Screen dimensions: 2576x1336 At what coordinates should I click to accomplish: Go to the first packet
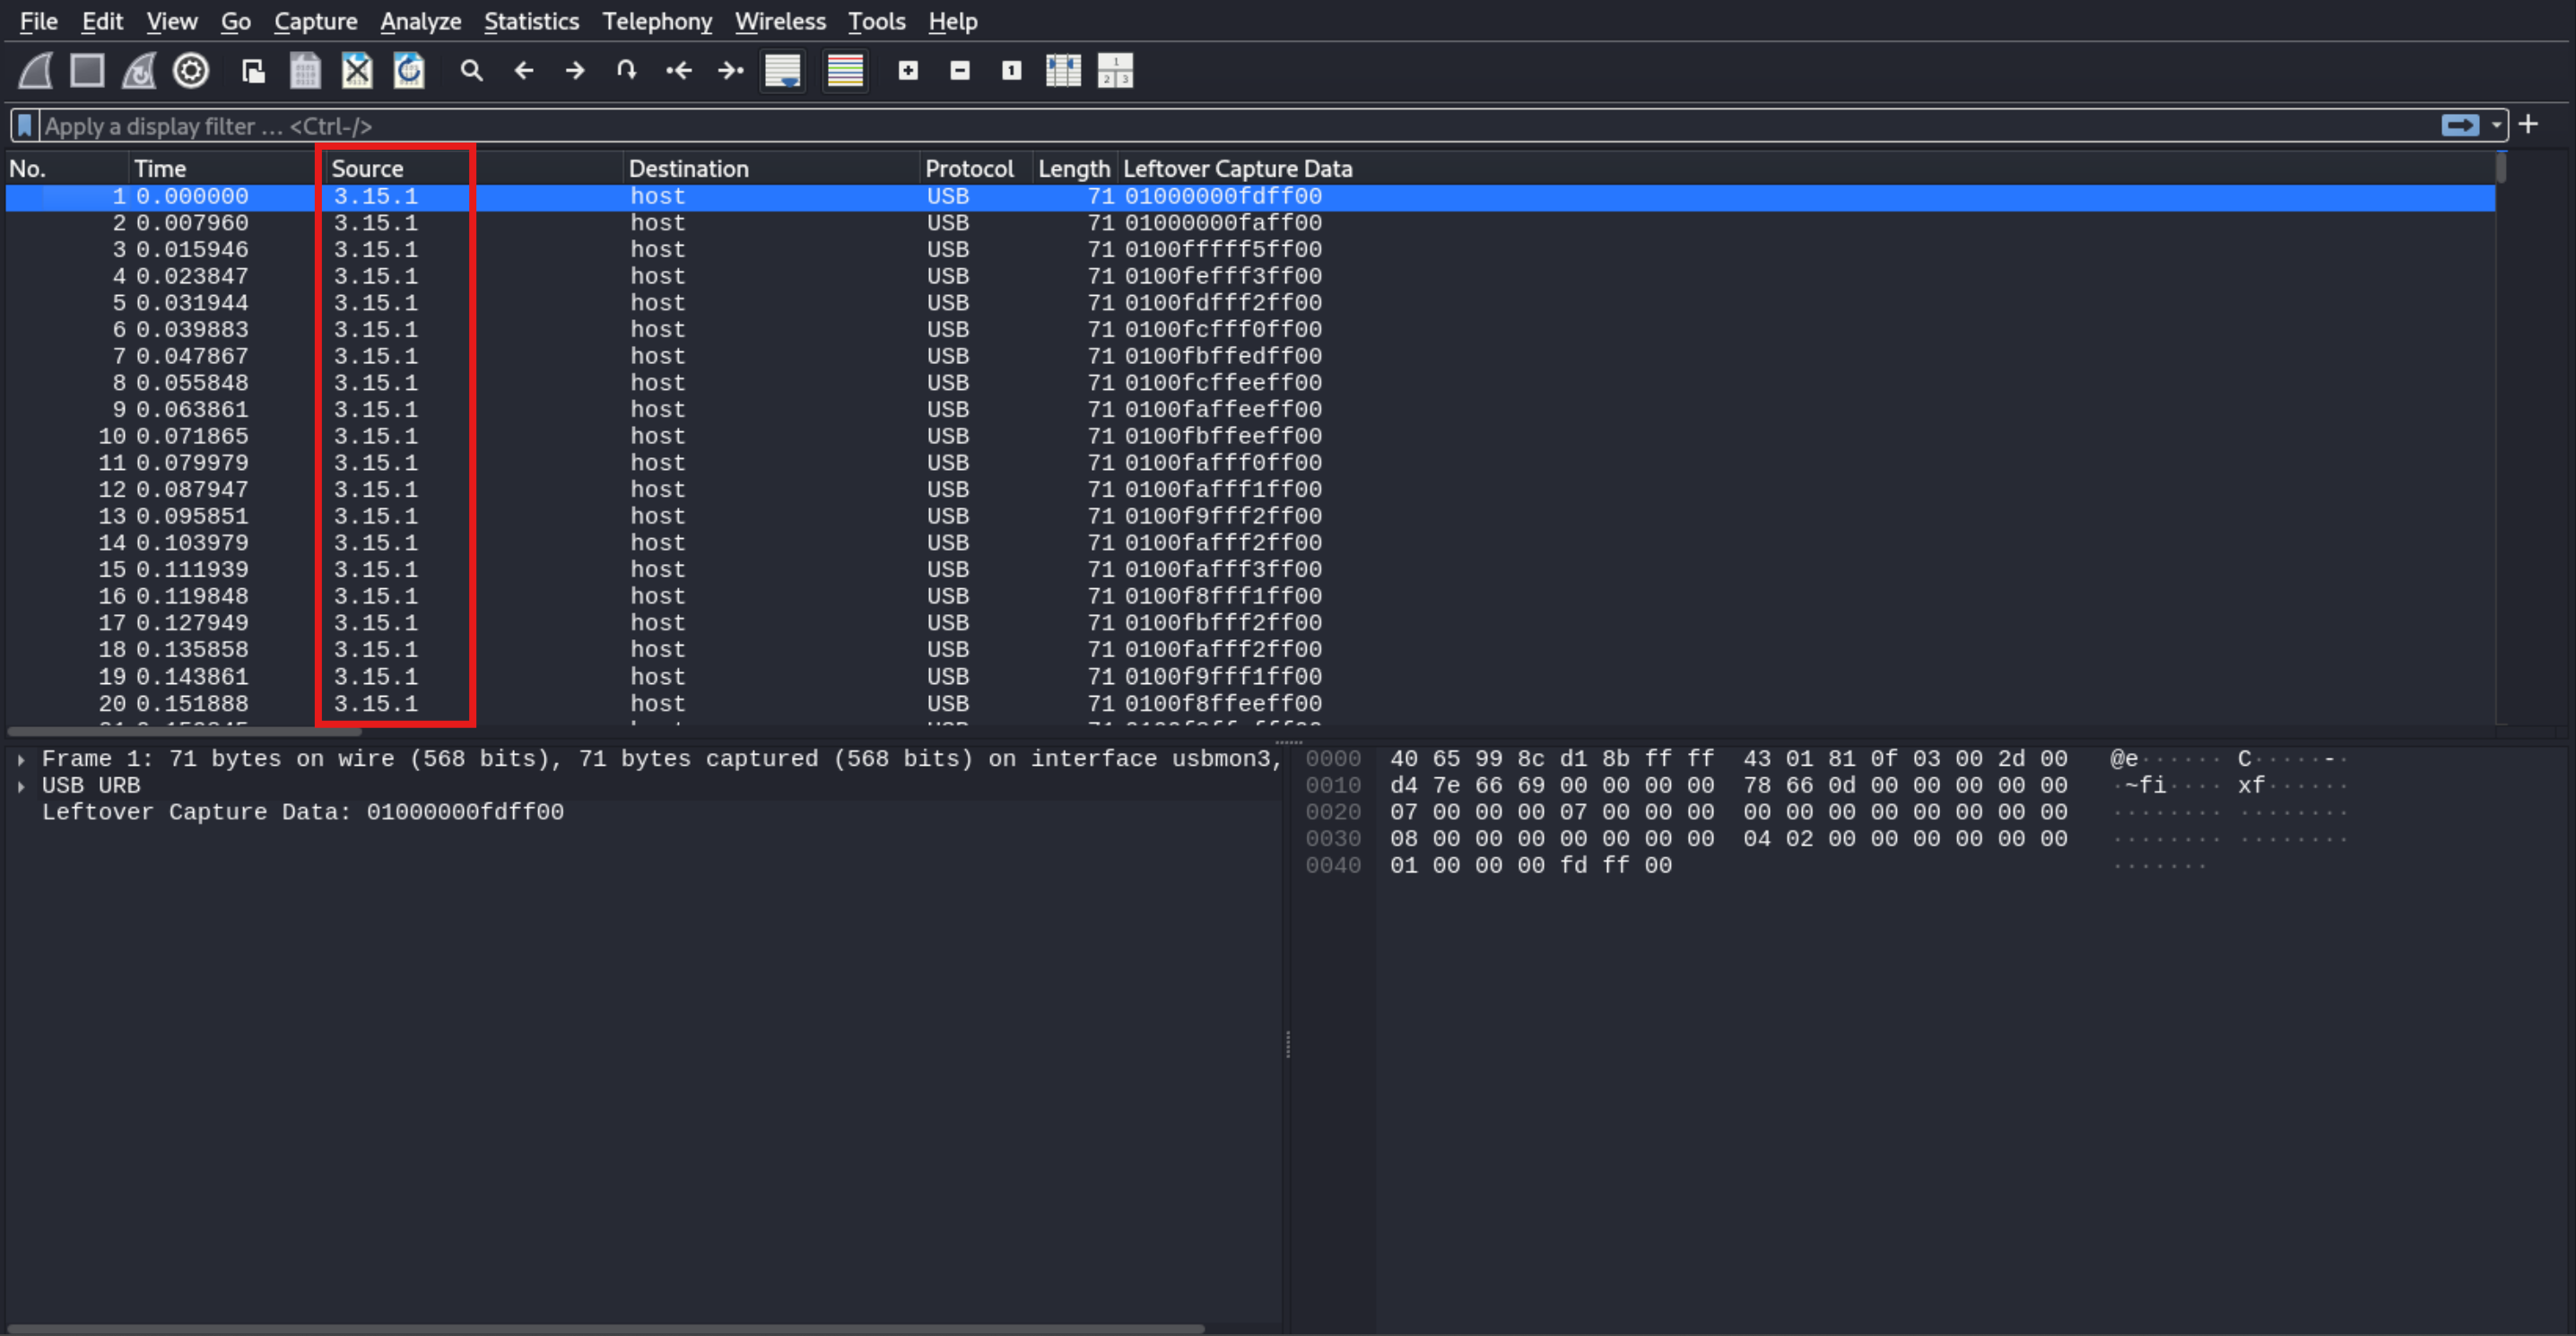pyautogui.click(x=679, y=71)
